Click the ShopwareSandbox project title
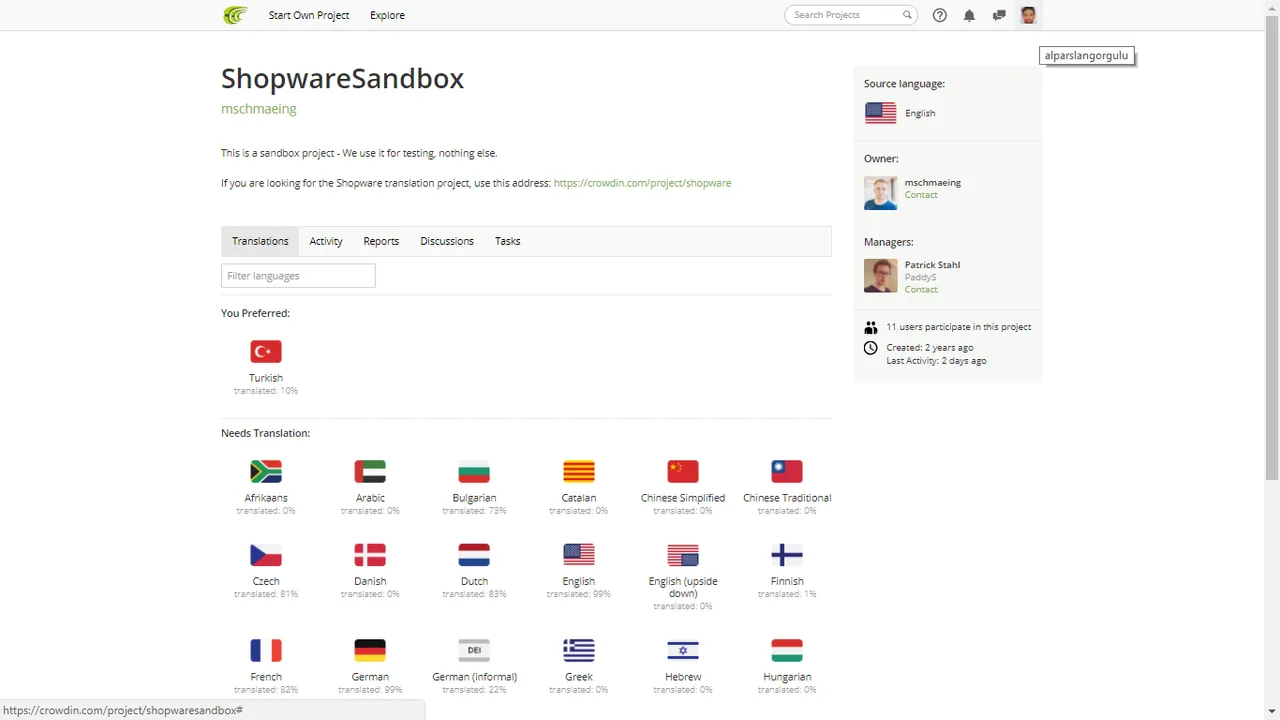The image size is (1280, 720). [x=342, y=78]
